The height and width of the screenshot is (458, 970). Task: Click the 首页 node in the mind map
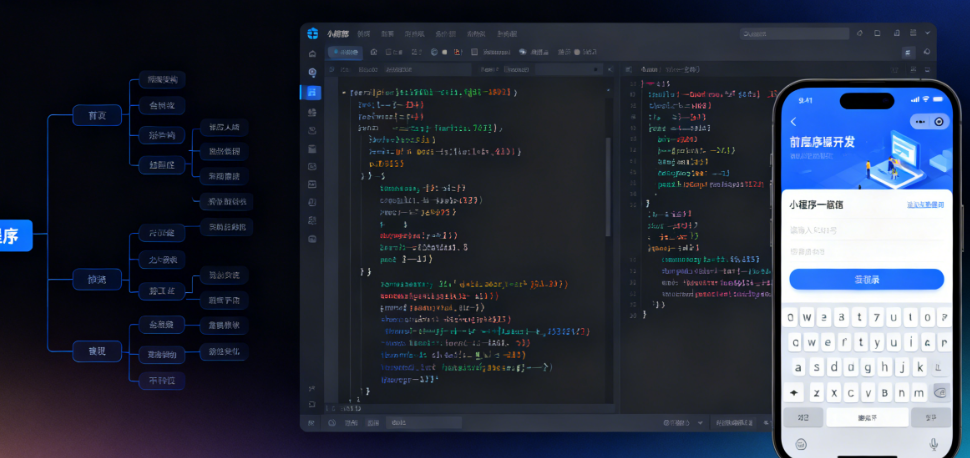coord(97,115)
